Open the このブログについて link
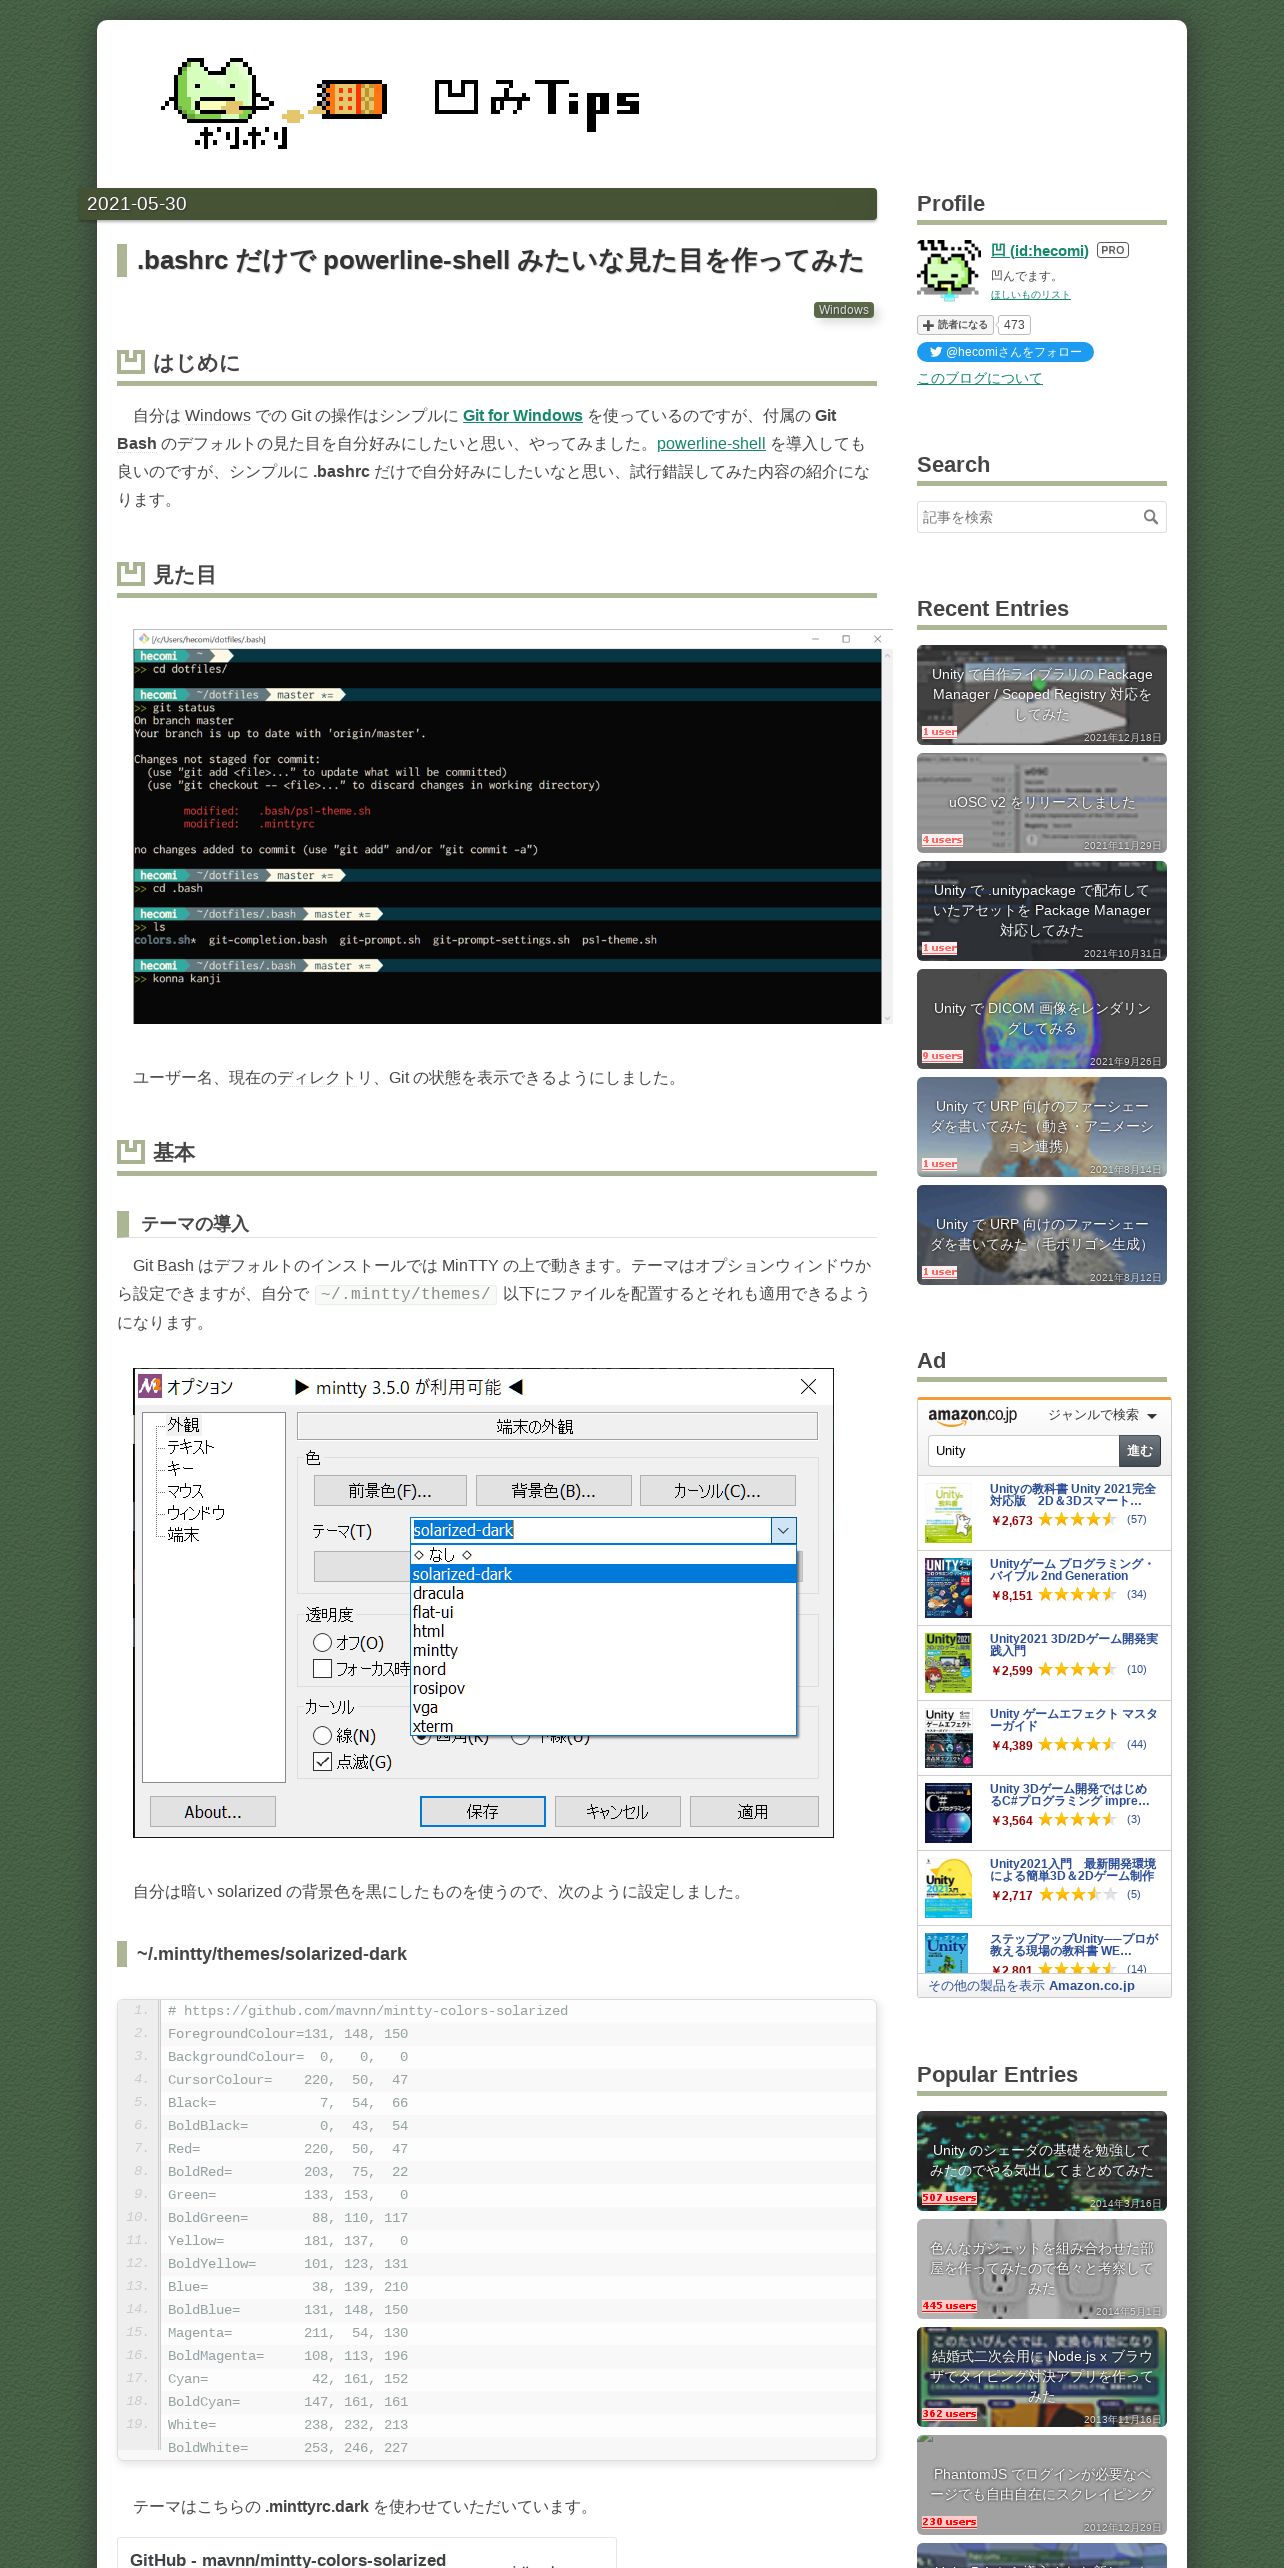Viewport: 1284px width, 2568px height. tap(979, 378)
